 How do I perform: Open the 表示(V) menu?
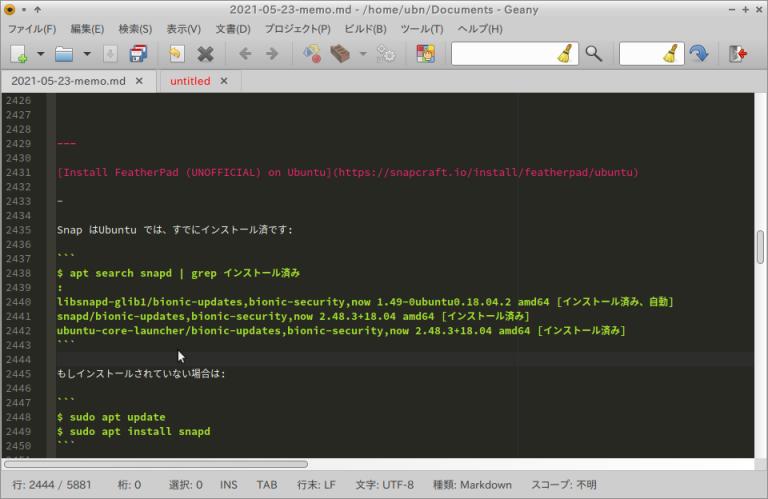pos(184,29)
